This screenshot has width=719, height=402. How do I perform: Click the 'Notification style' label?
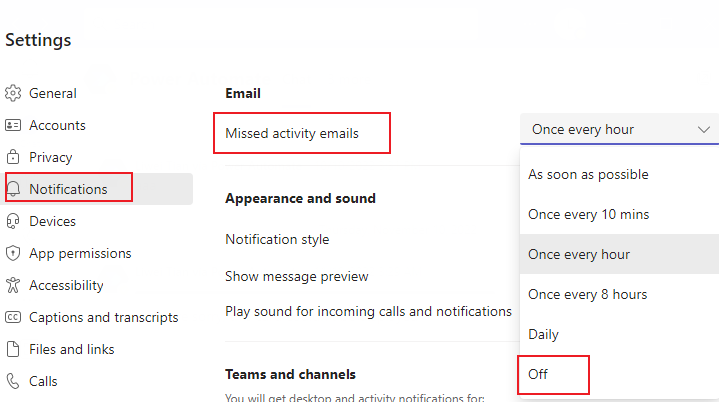click(x=277, y=239)
